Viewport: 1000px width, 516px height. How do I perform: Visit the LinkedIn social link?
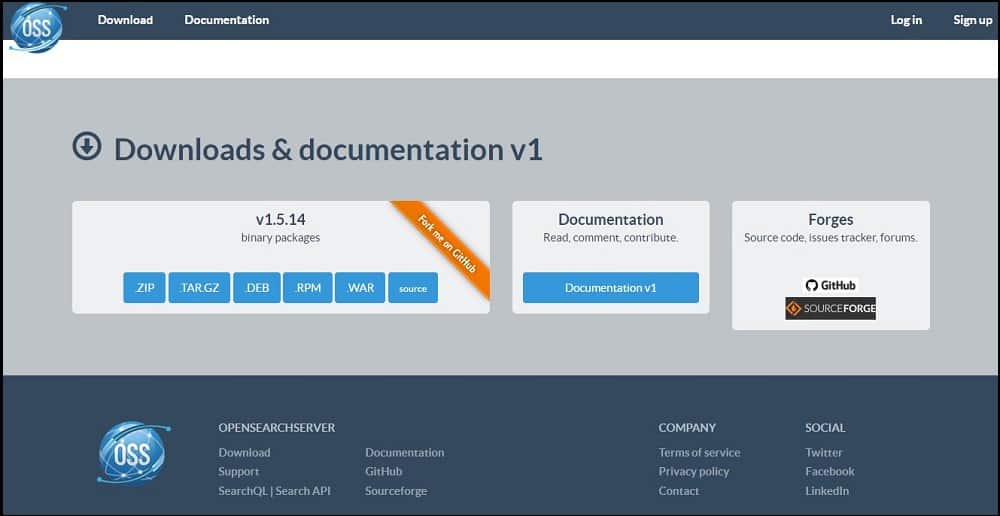827,490
